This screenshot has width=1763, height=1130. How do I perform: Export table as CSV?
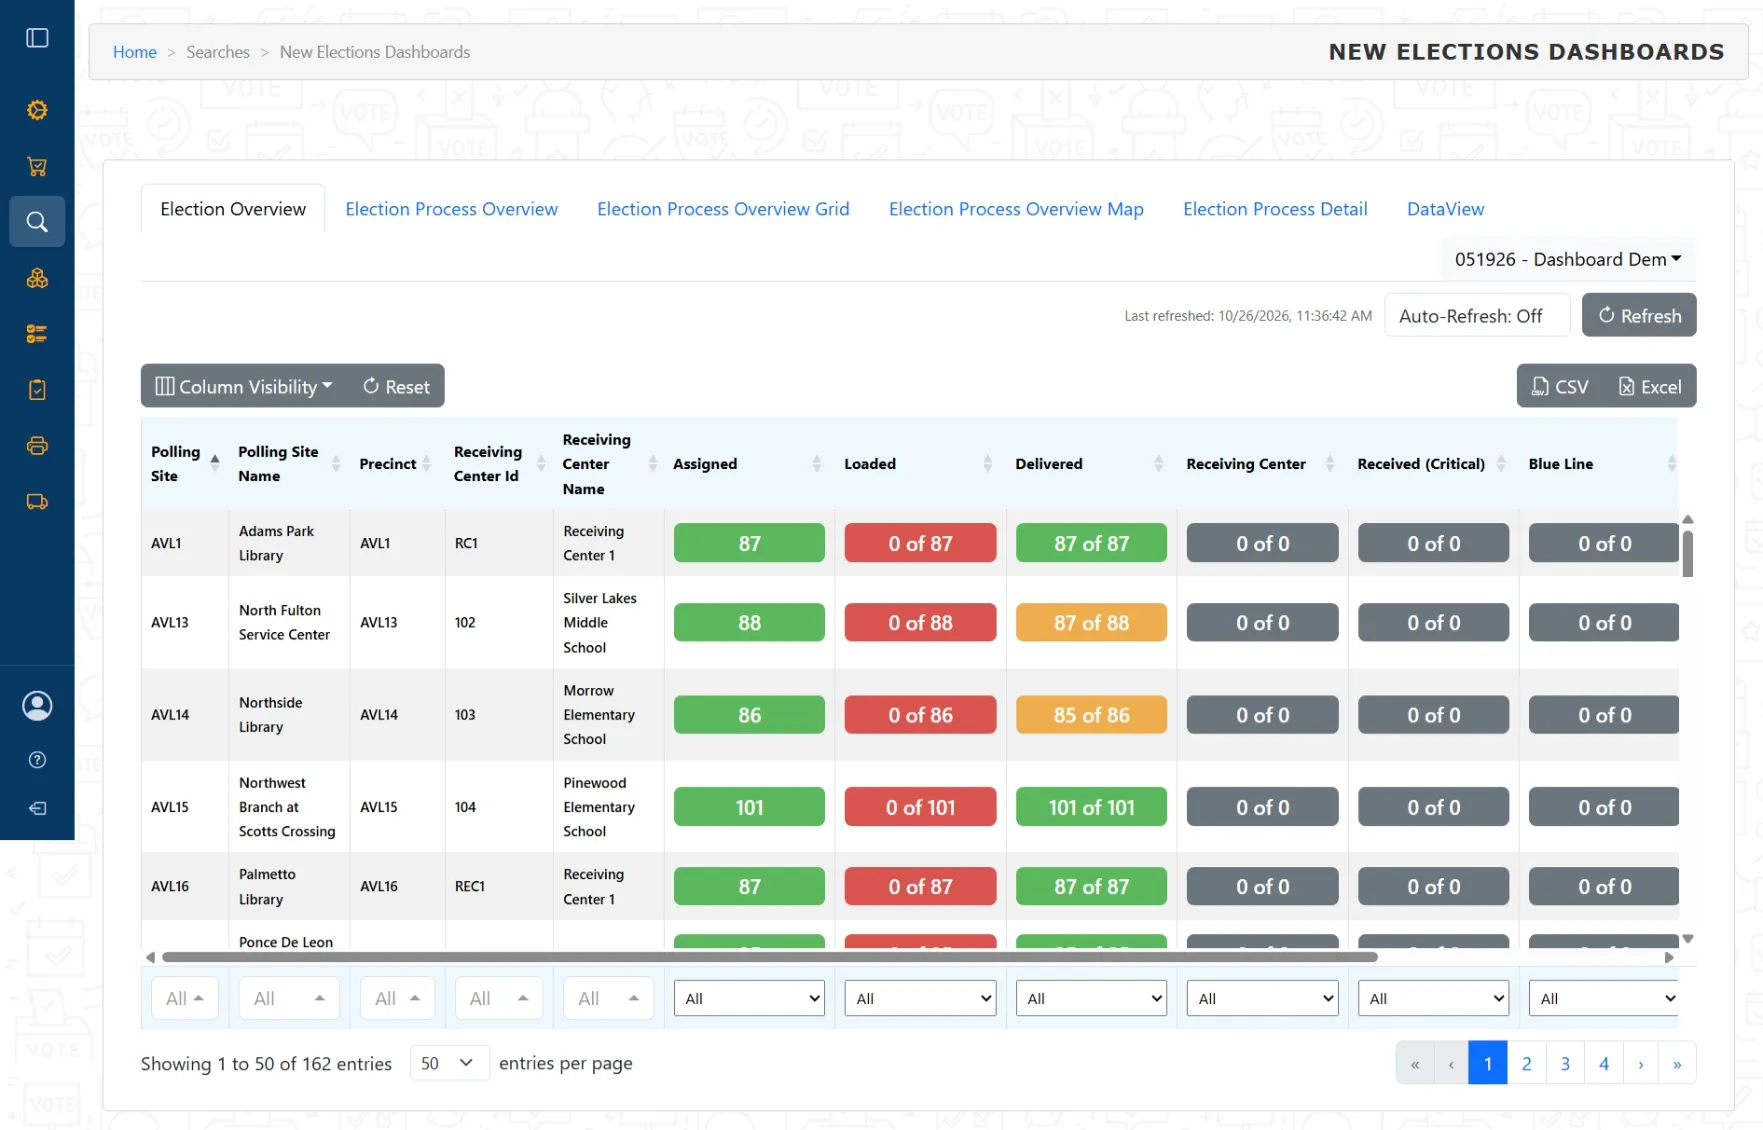(x=1560, y=387)
